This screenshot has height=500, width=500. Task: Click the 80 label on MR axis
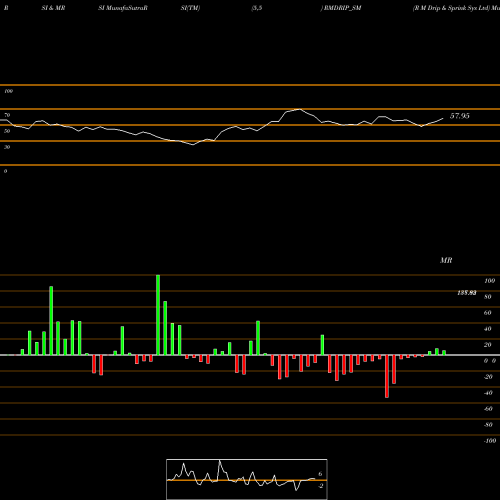click(488, 297)
